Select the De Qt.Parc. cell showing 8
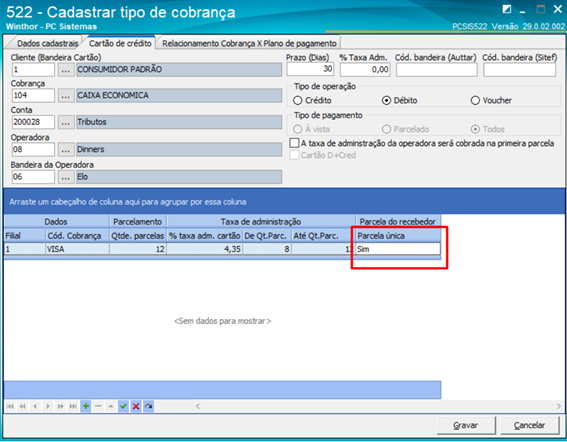This screenshot has width=567, height=442. click(267, 249)
